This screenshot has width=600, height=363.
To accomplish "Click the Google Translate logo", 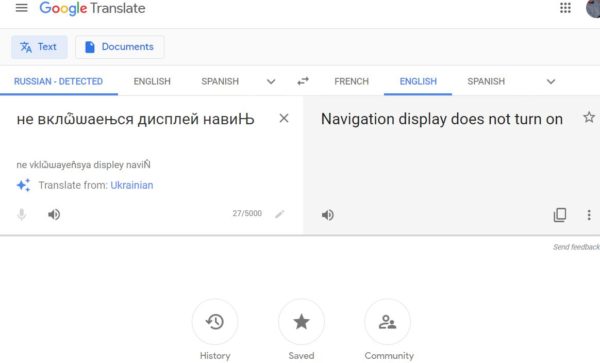I will coord(92,8).
